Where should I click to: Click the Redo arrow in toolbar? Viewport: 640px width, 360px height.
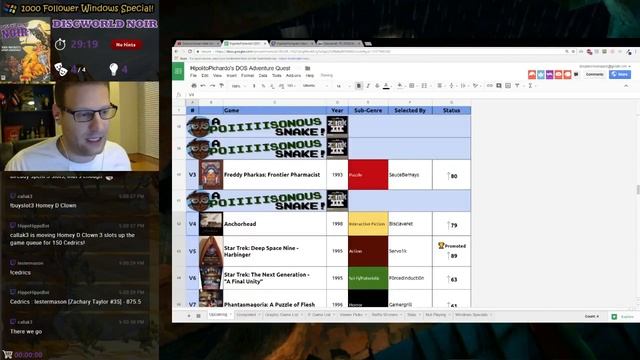pyautogui.click(x=212, y=86)
